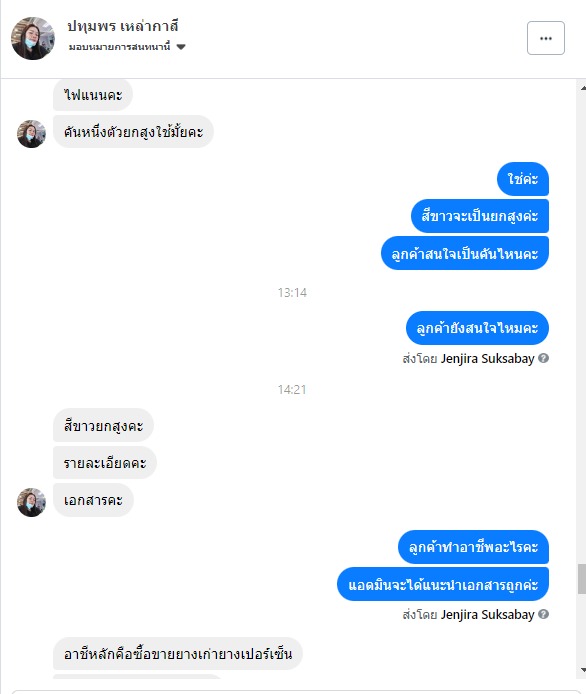Select the ลูกค้าสนใจเป็นคันไหนคะ sent message
Viewport: 586px width, 694px height.
(465, 253)
